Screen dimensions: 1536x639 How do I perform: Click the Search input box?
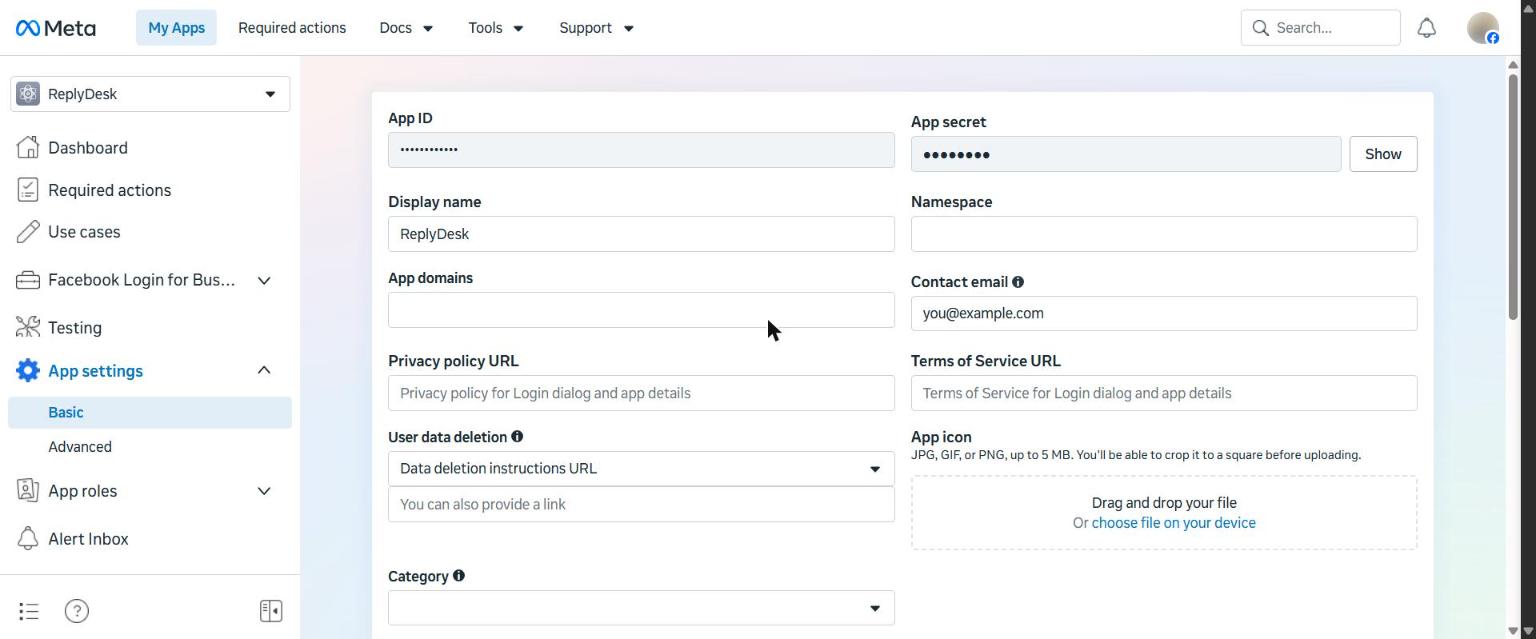tap(1320, 28)
